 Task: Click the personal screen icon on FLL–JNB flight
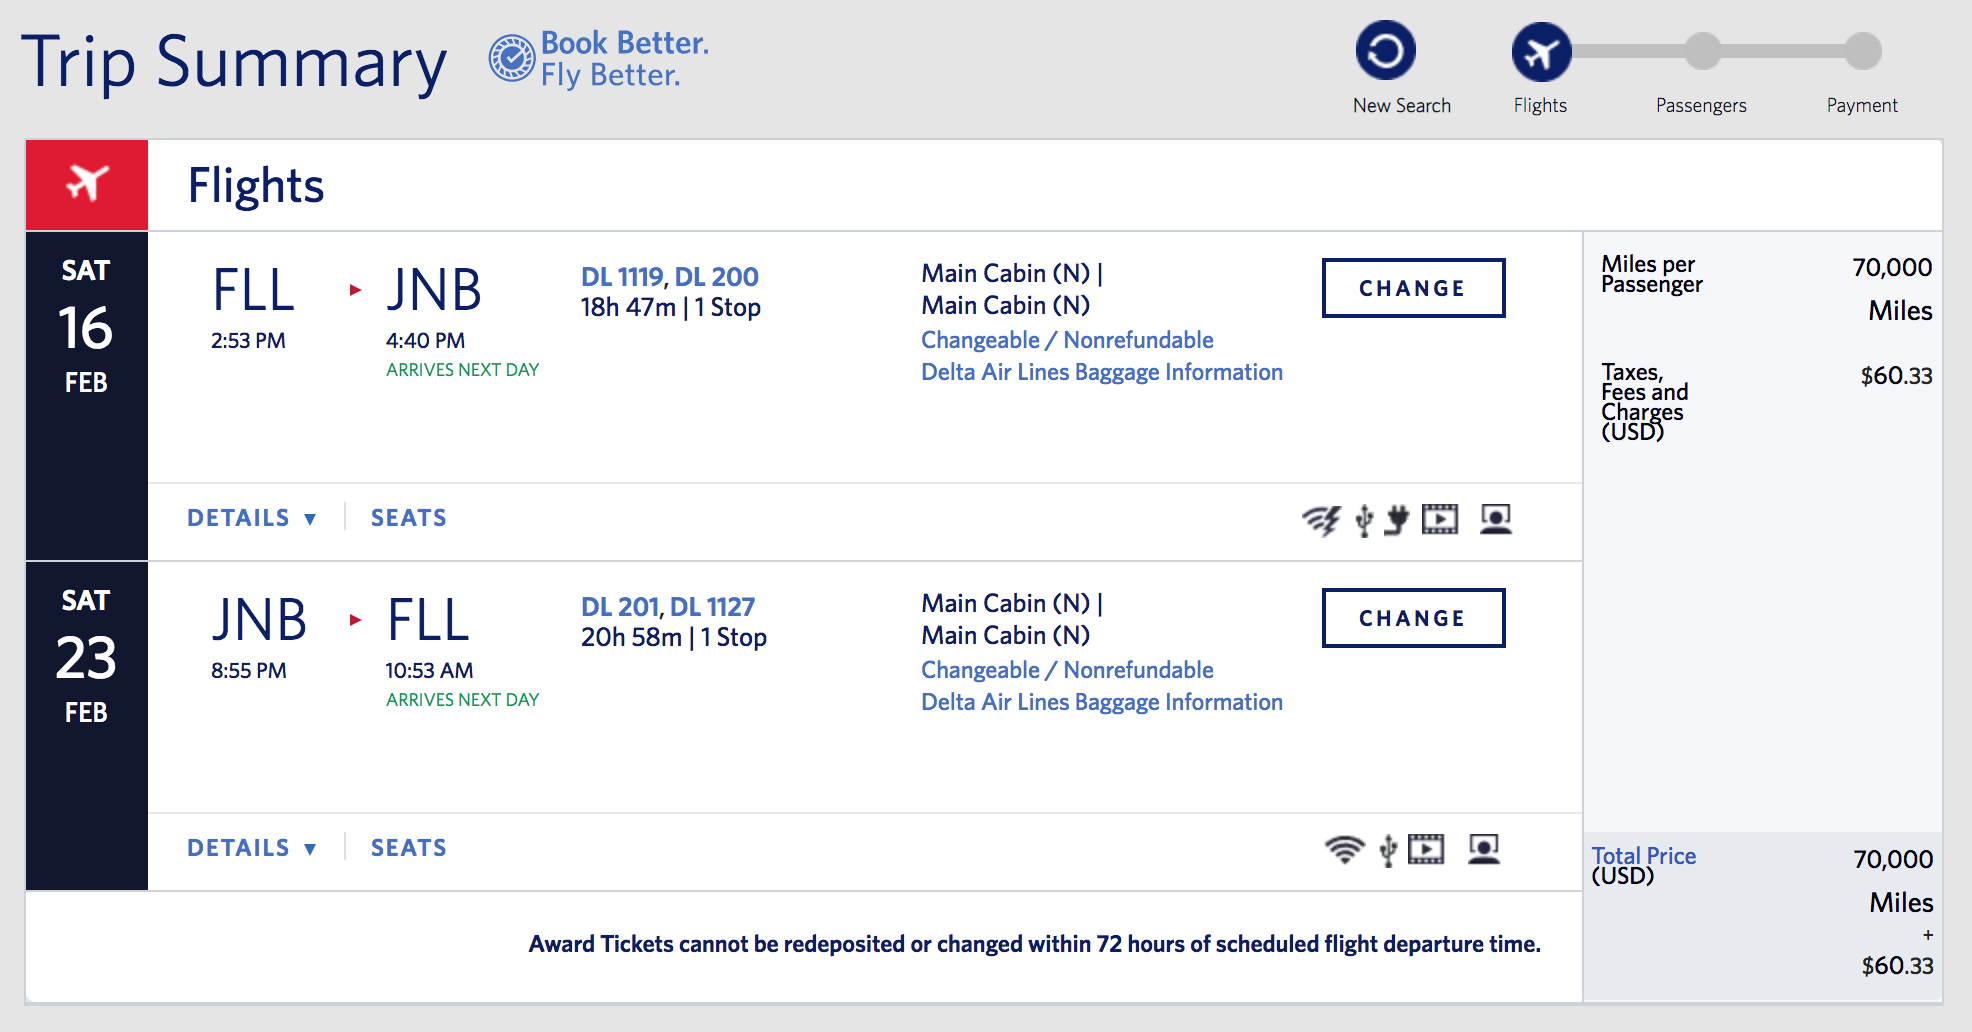pos(1495,519)
